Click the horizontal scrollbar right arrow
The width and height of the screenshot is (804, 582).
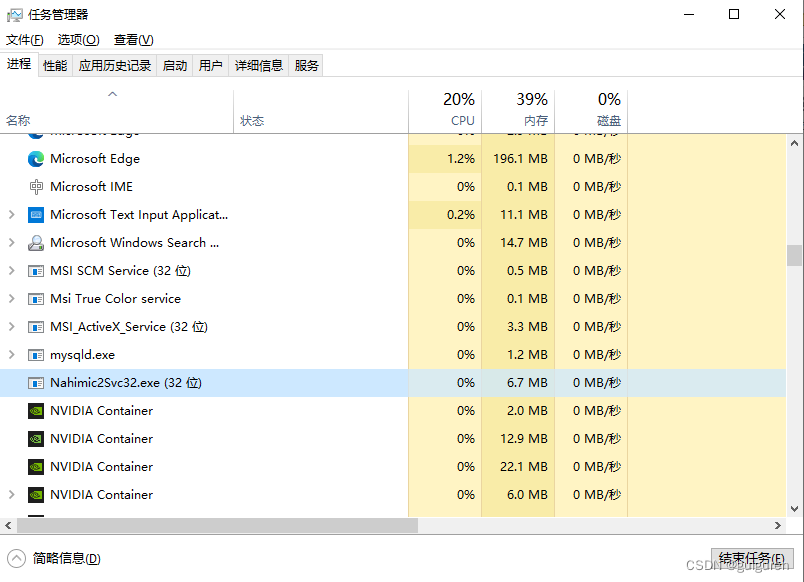point(778,526)
